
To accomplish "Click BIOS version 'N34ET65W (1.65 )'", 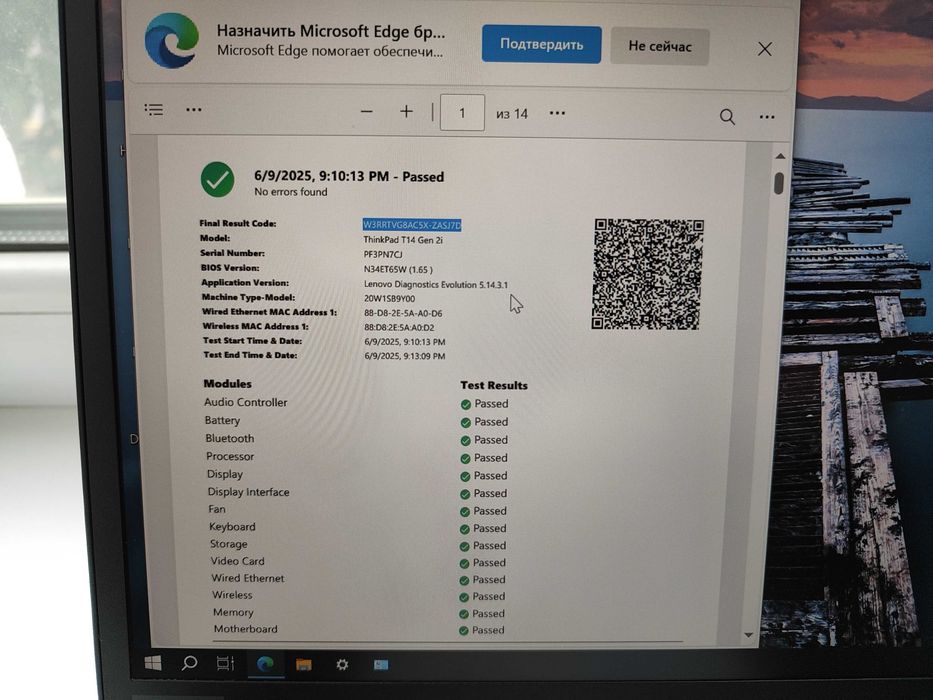I will click(398, 269).
